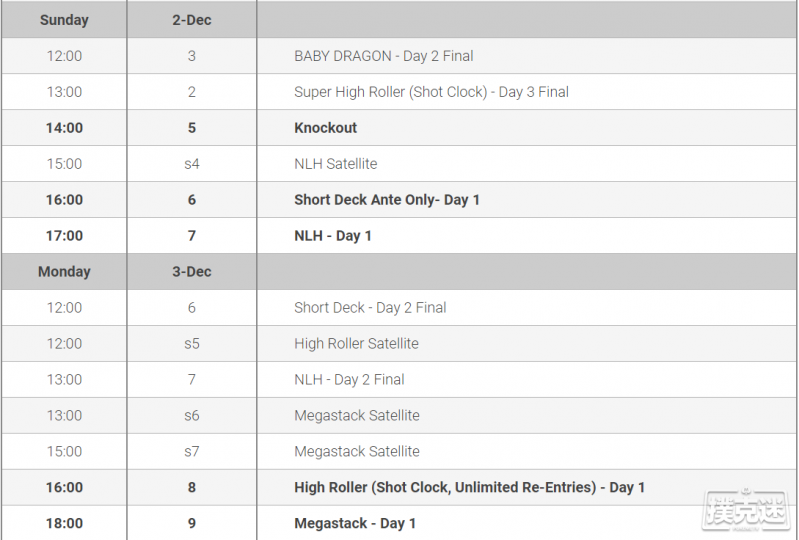Click Short Deck - Day 2 Final event
The image size is (799, 540).
point(370,308)
